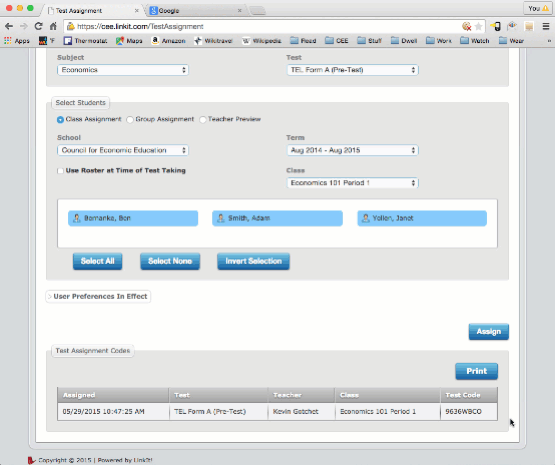Open the Subject dropdown showing Economics
Image resolution: width=555 pixels, height=465 pixels.
point(123,70)
